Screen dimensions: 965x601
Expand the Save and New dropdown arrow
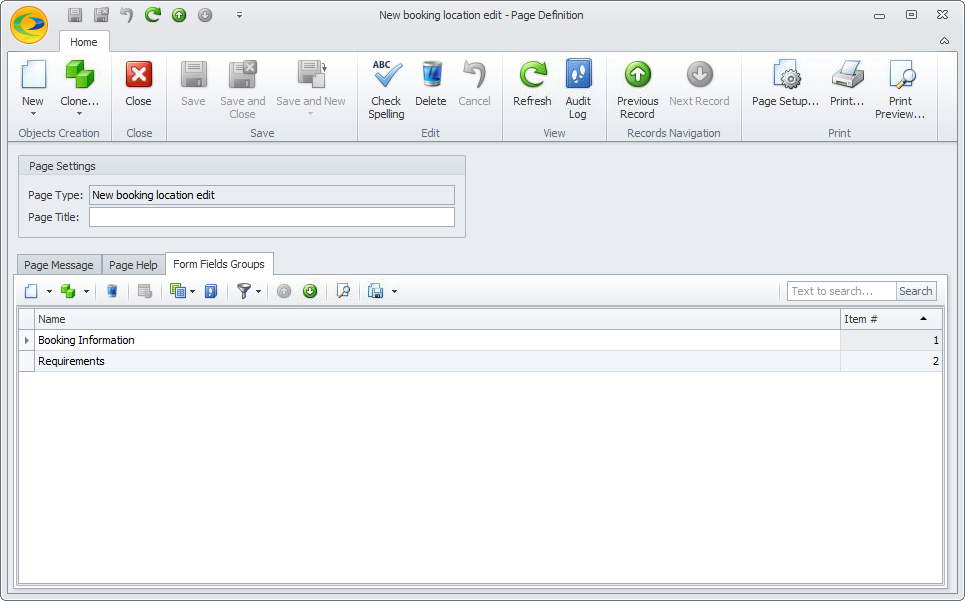coord(311,114)
